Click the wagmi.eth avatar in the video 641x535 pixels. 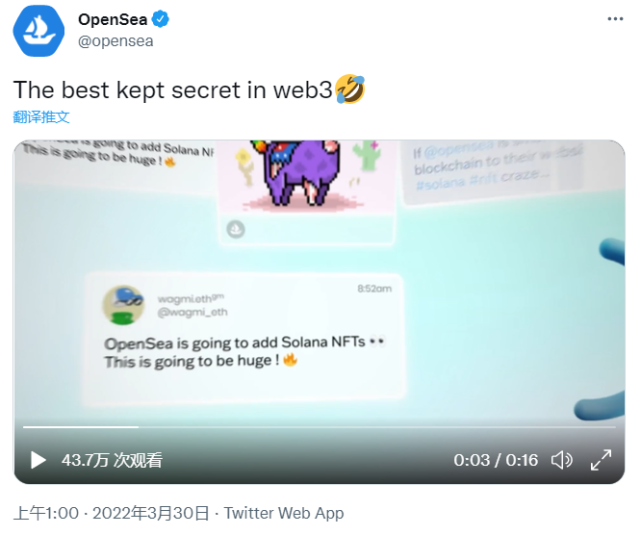[x=123, y=305]
